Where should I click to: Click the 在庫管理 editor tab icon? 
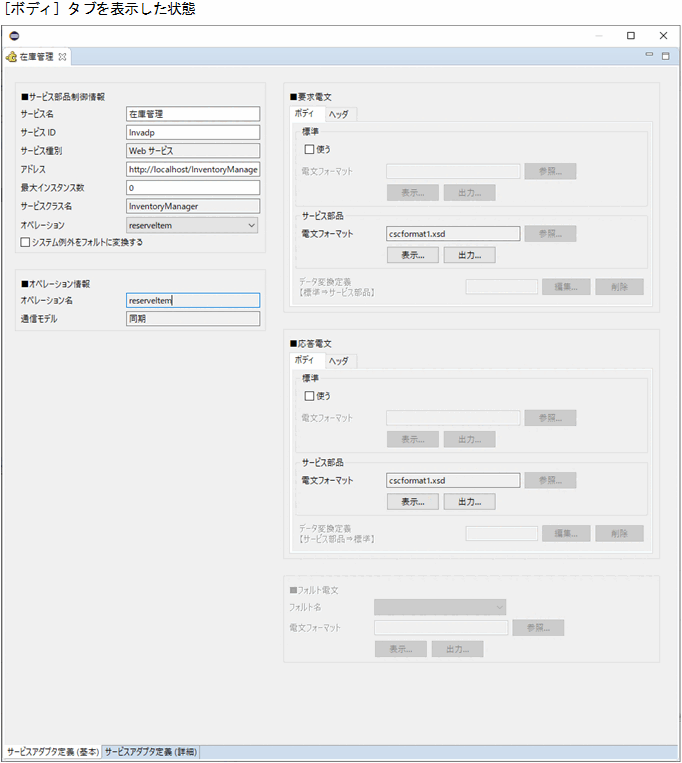click(x=11, y=57)
